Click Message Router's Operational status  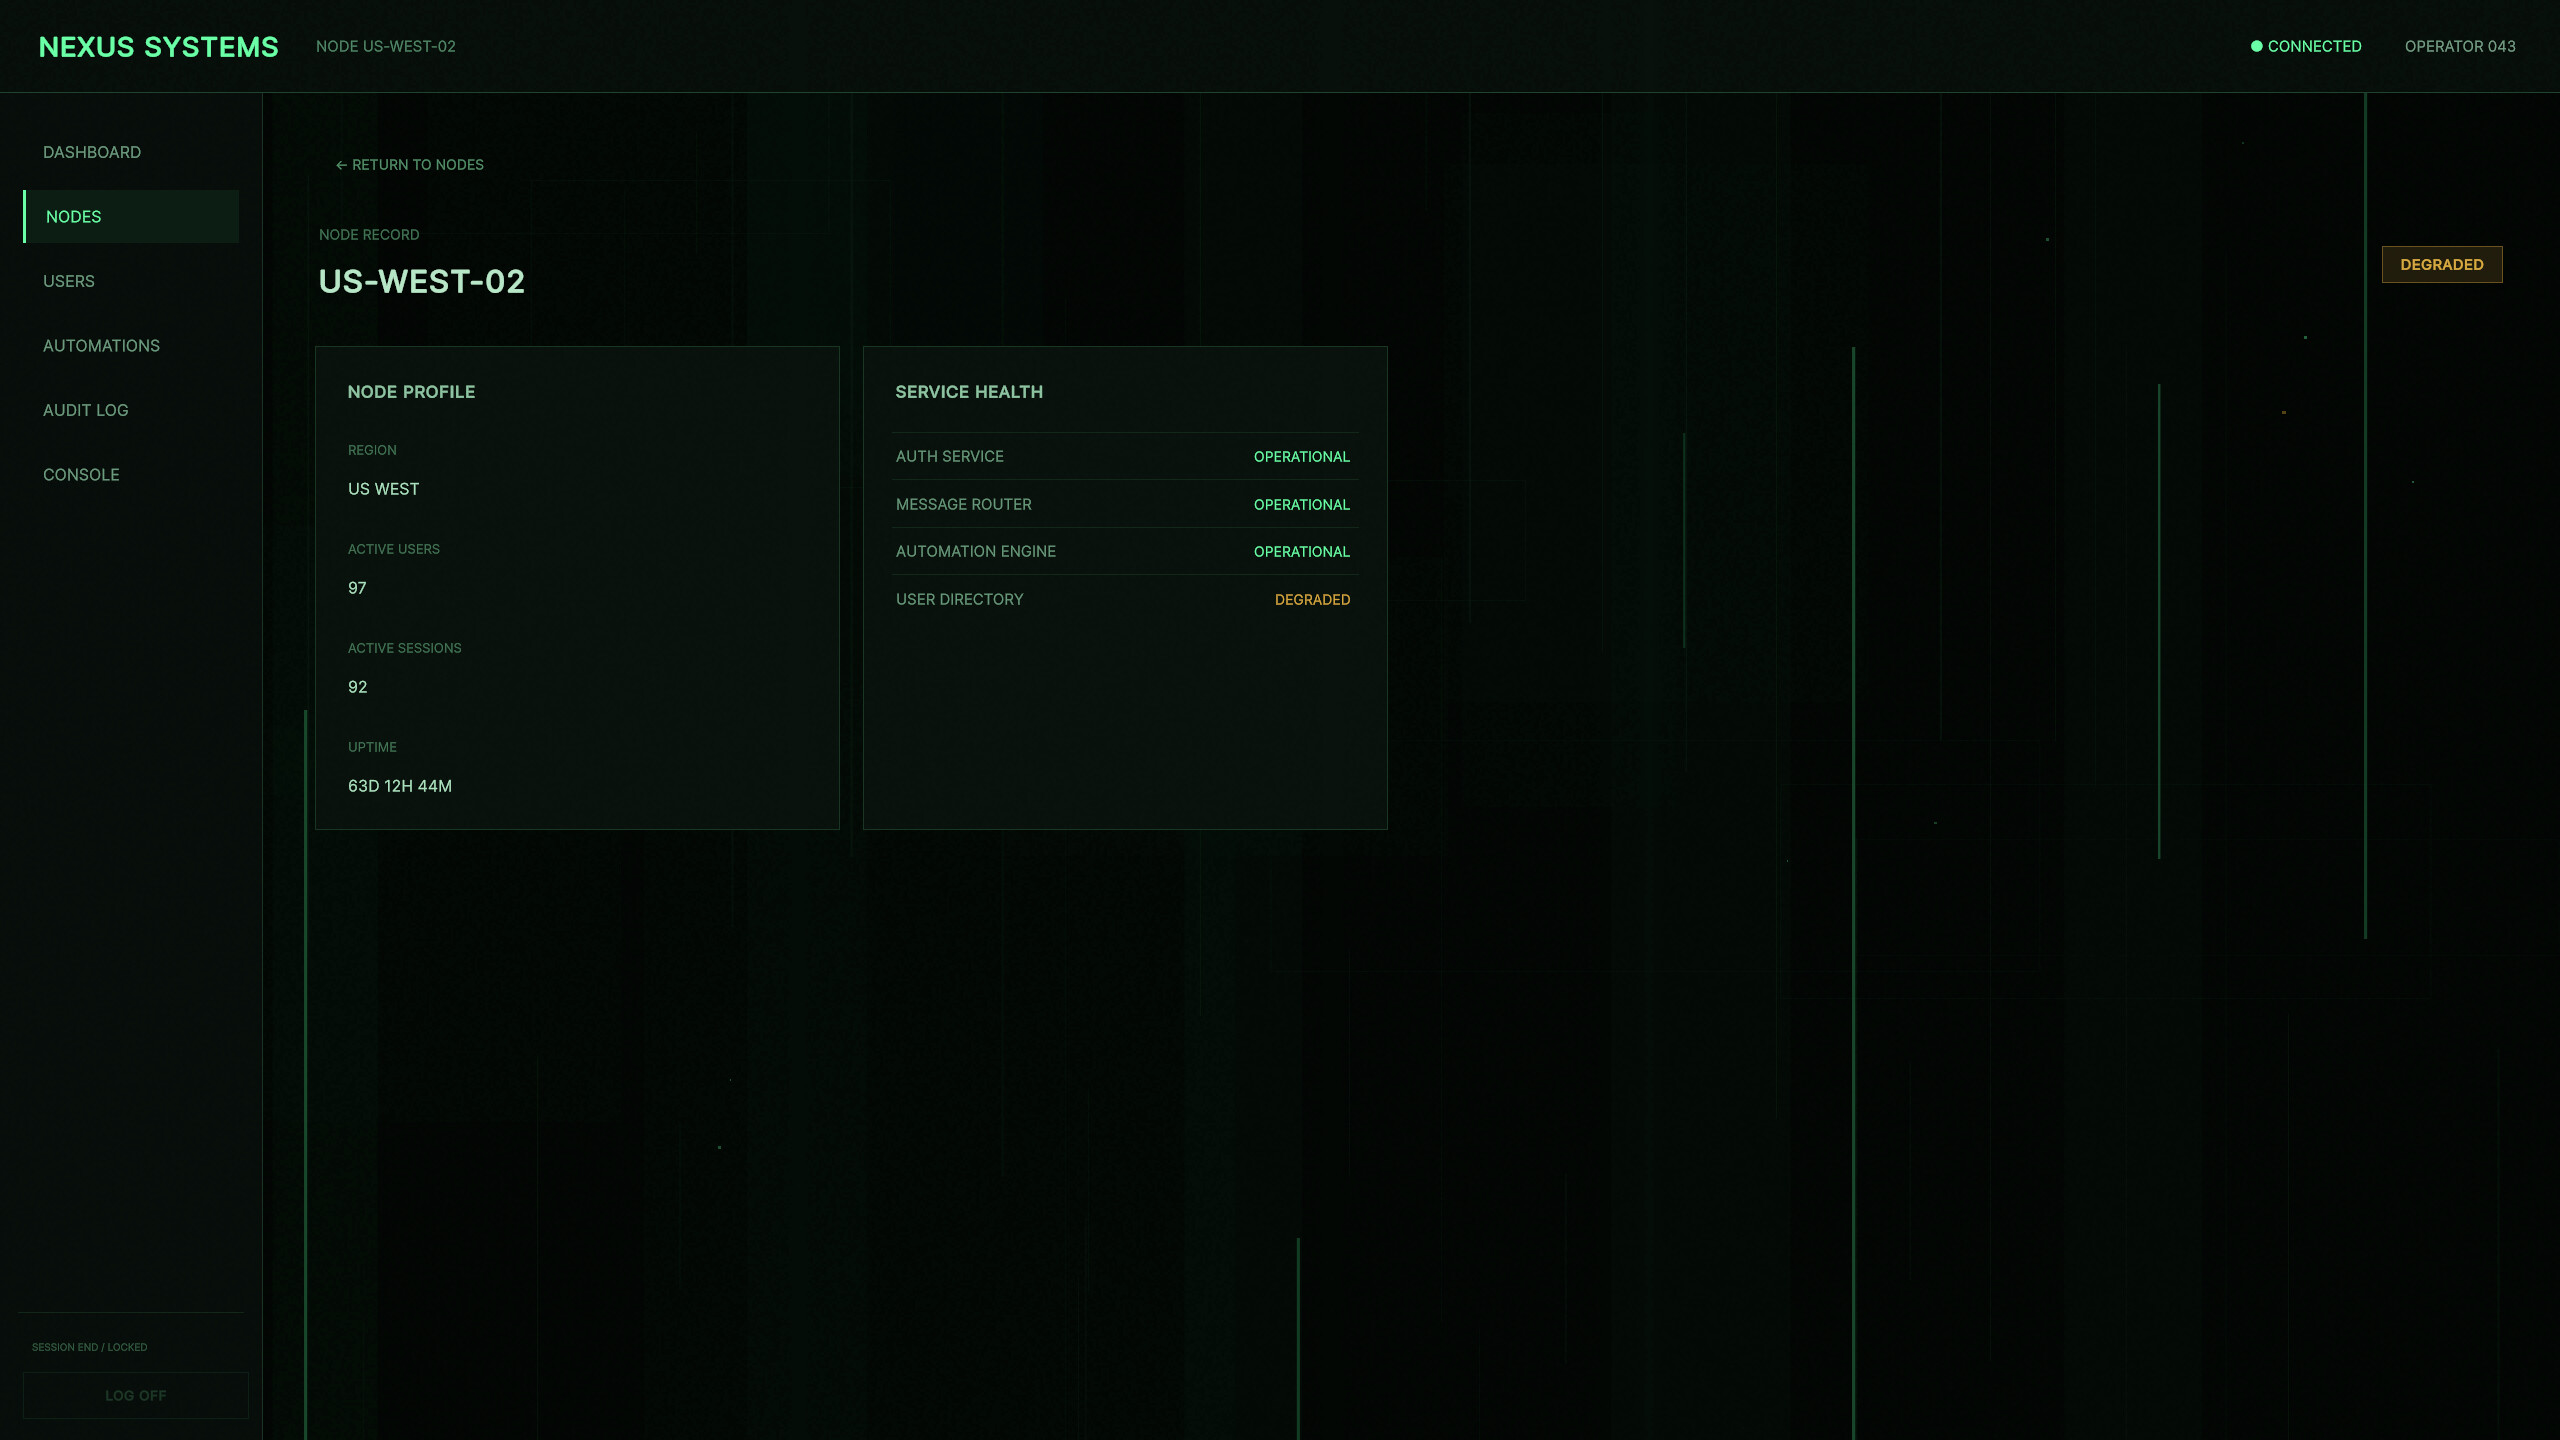pos(1301,505)
